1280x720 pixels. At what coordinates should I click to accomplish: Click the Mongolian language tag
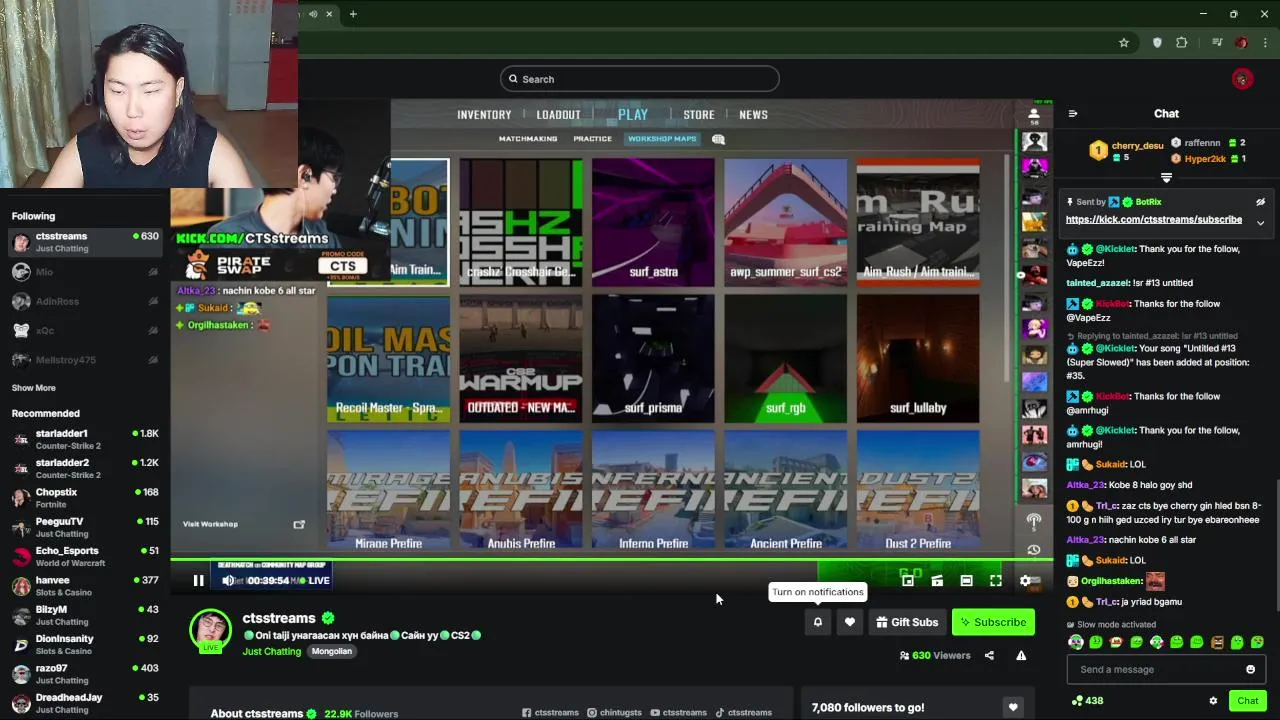coord(332,652)
